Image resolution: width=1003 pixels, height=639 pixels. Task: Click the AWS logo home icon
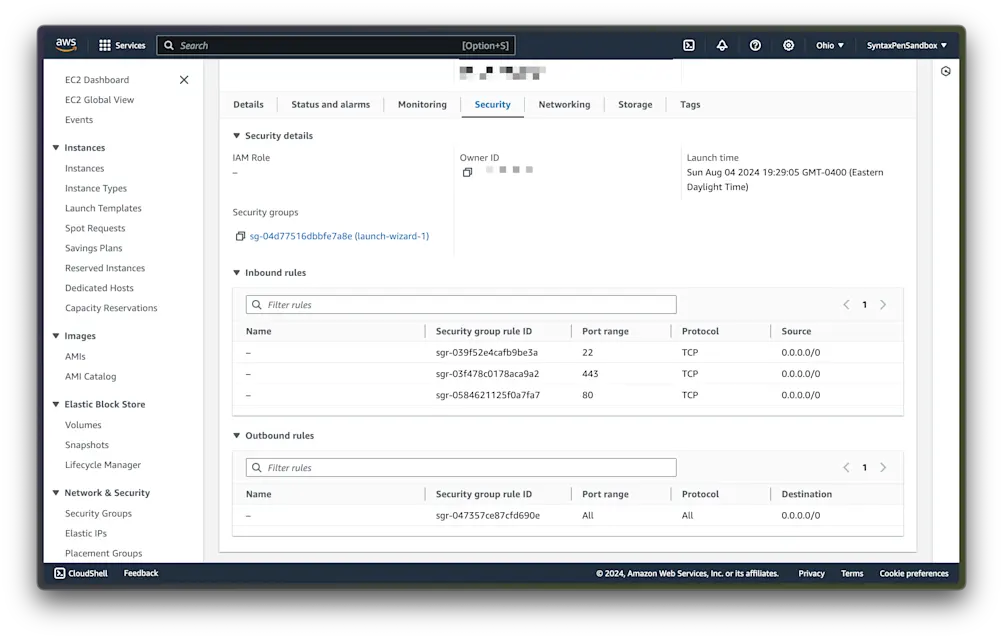point(66,45)
